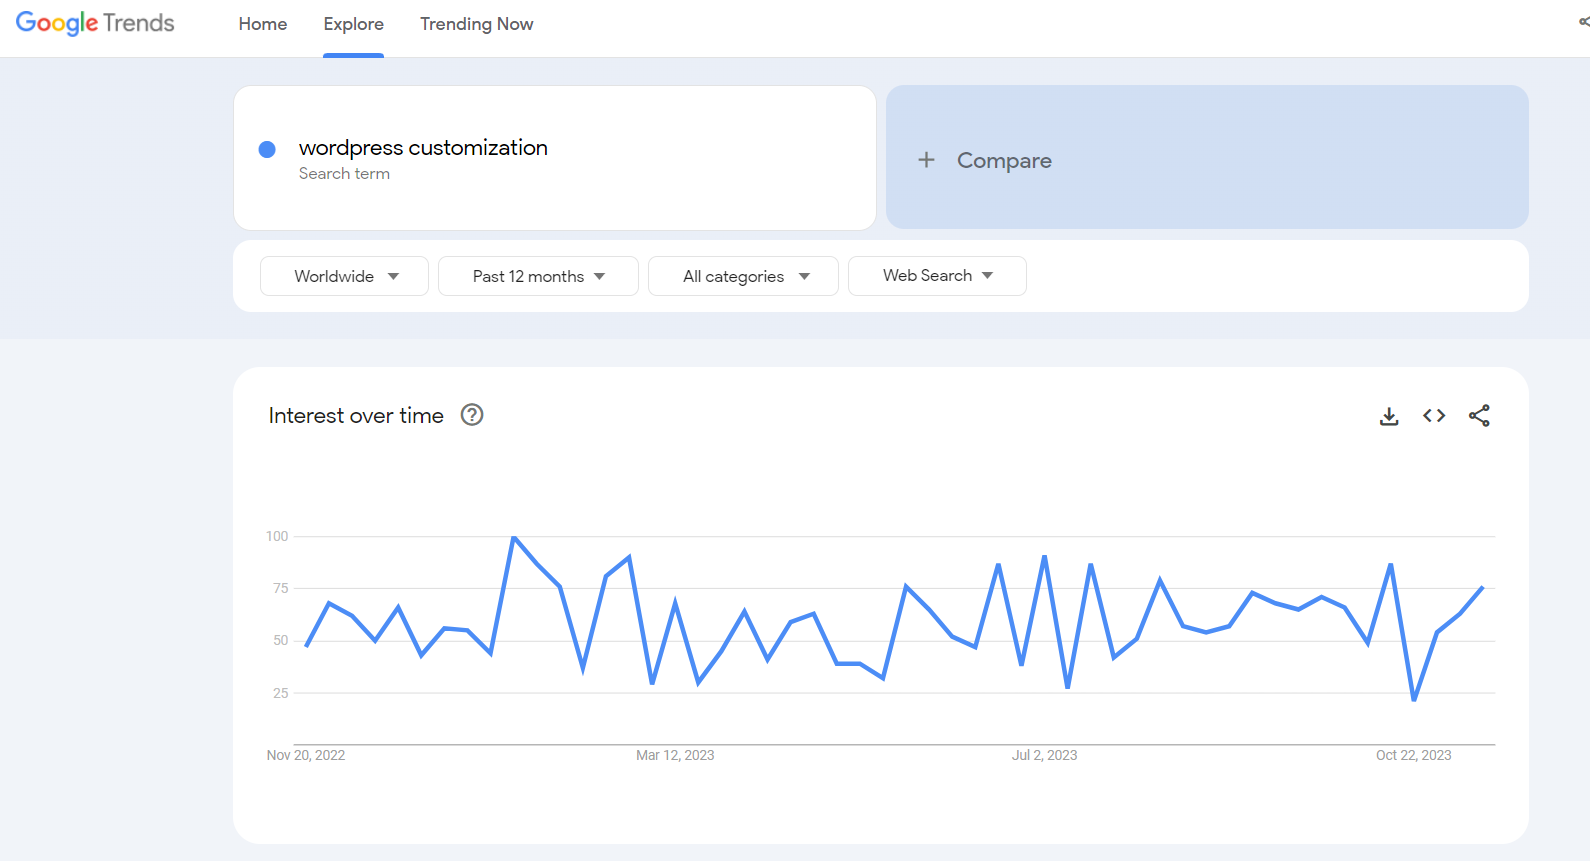
Task: Click the blue dot beside search term
Action: coord(267,149)
